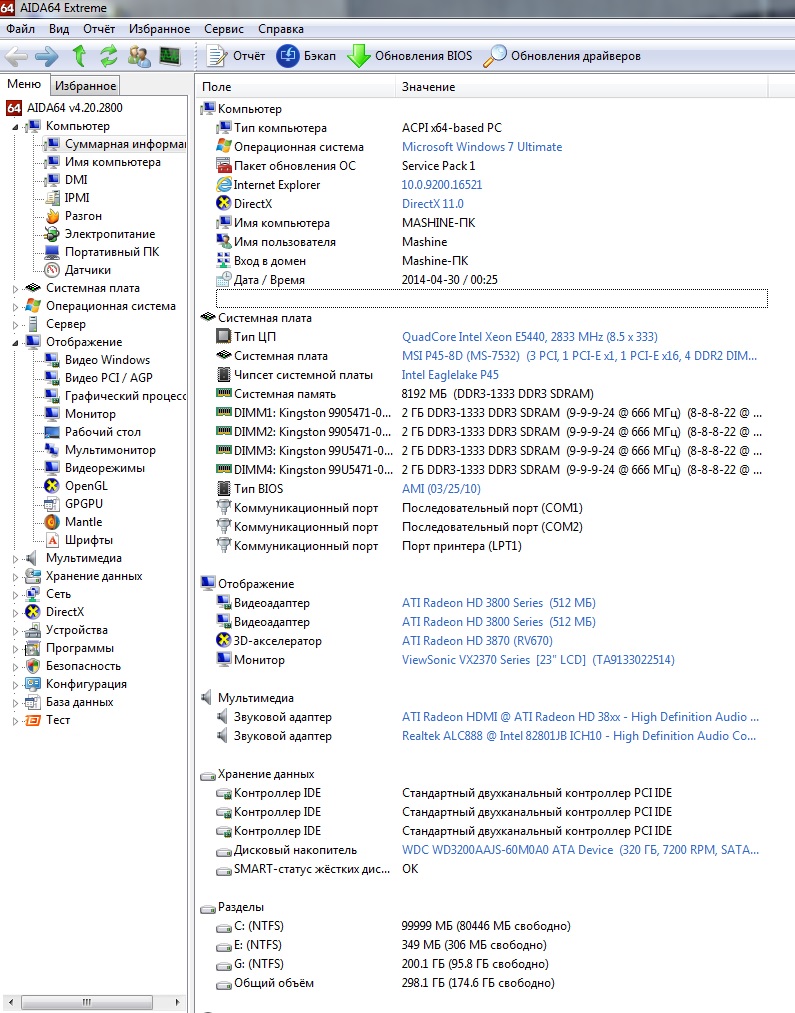Expand the Хранение данных tree node
This screenshot has width=795, height=1013.
coord(15,577)
